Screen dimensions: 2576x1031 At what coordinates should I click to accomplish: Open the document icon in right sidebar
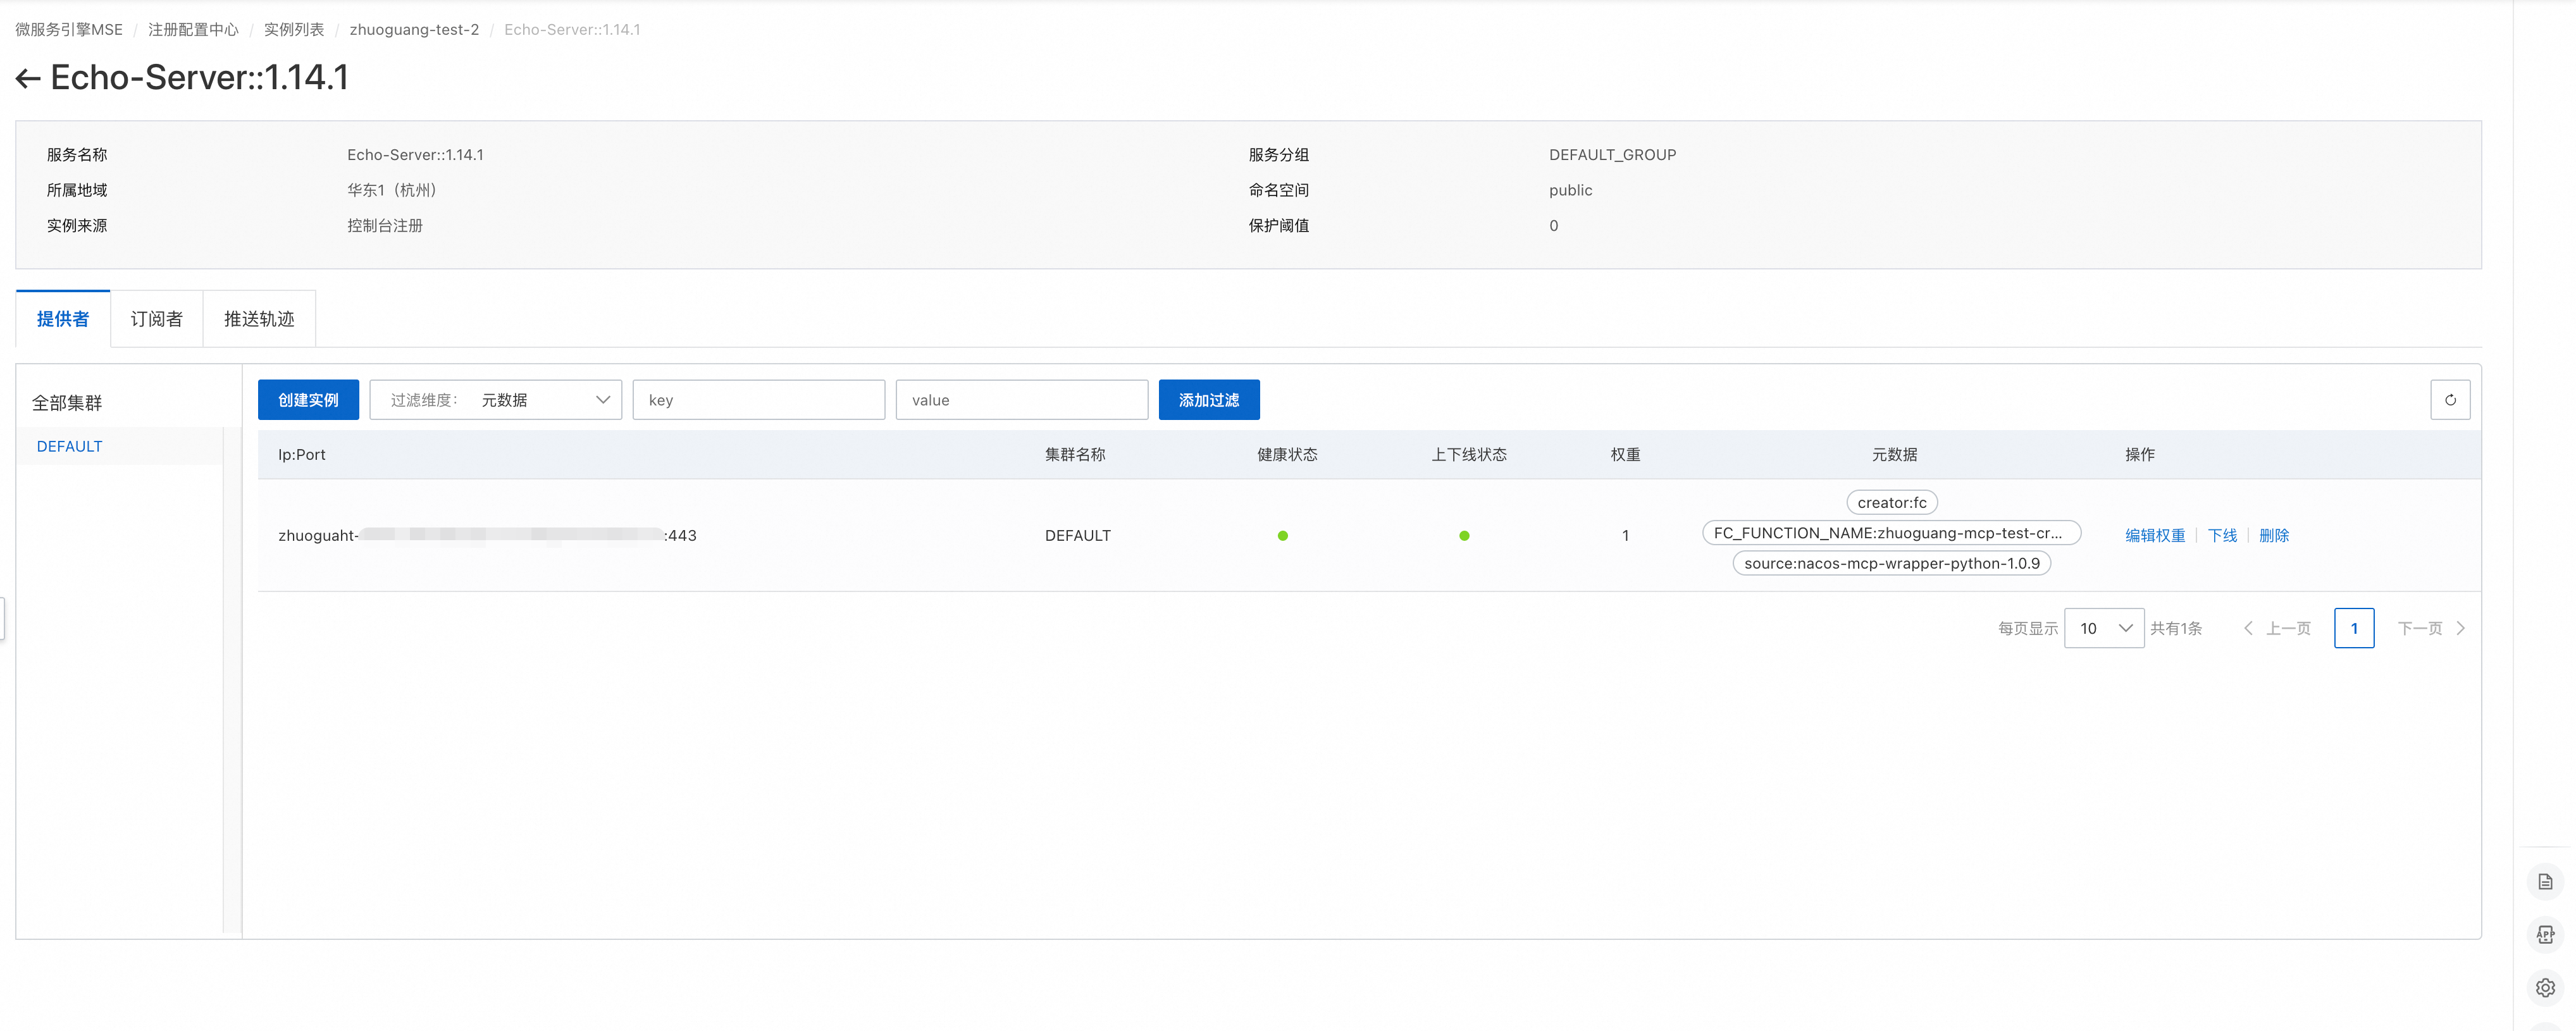pyautogui.click(x=2545, y=882)
